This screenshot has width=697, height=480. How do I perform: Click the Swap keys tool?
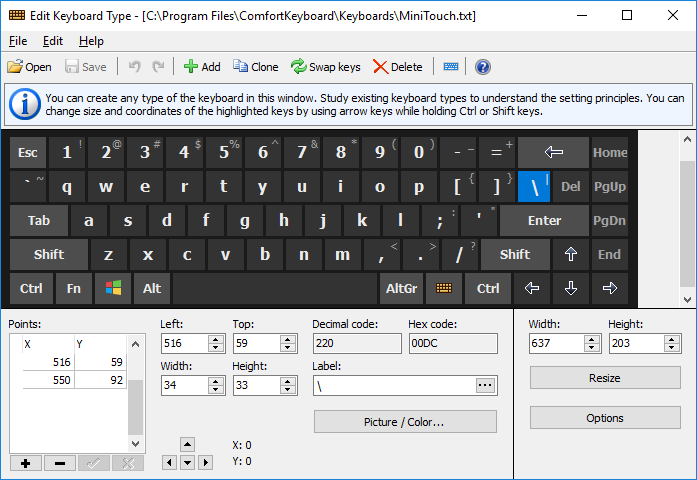(x=325, y=67)
